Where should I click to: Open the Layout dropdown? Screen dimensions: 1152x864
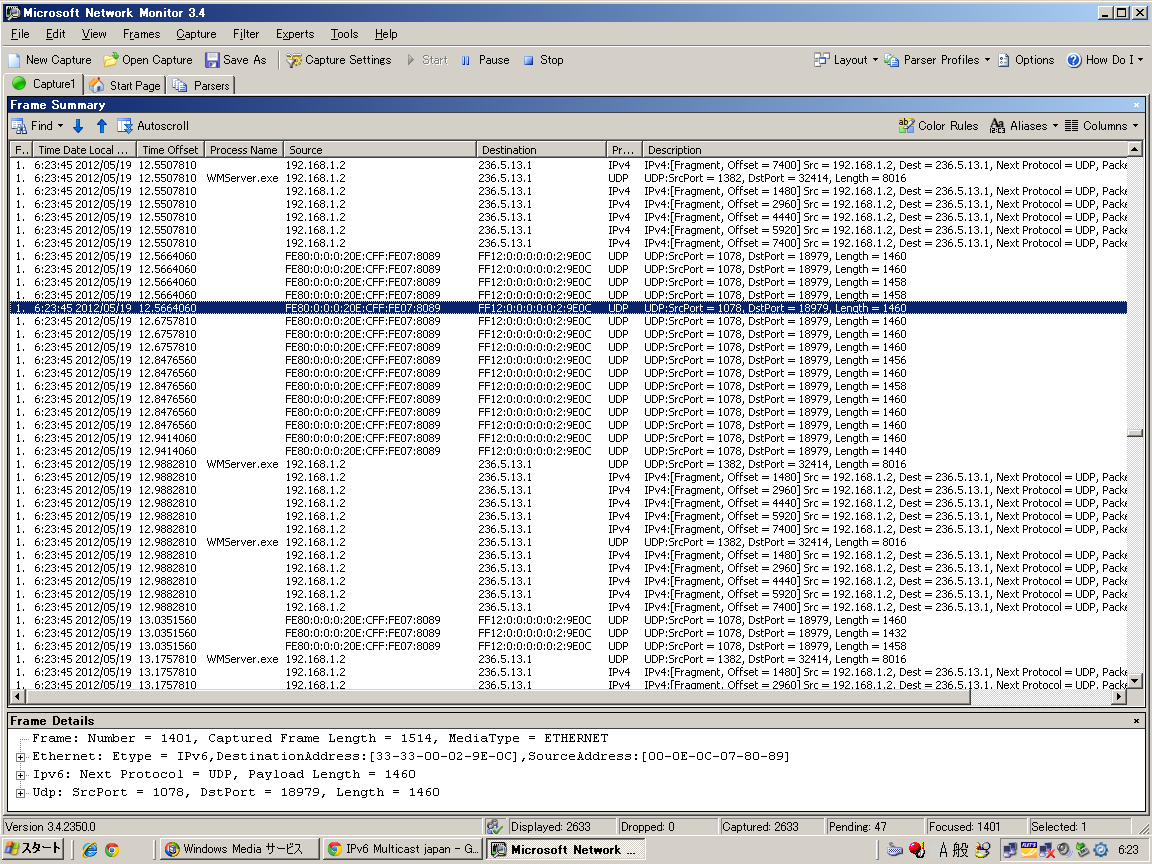click(x=846, y=60)
